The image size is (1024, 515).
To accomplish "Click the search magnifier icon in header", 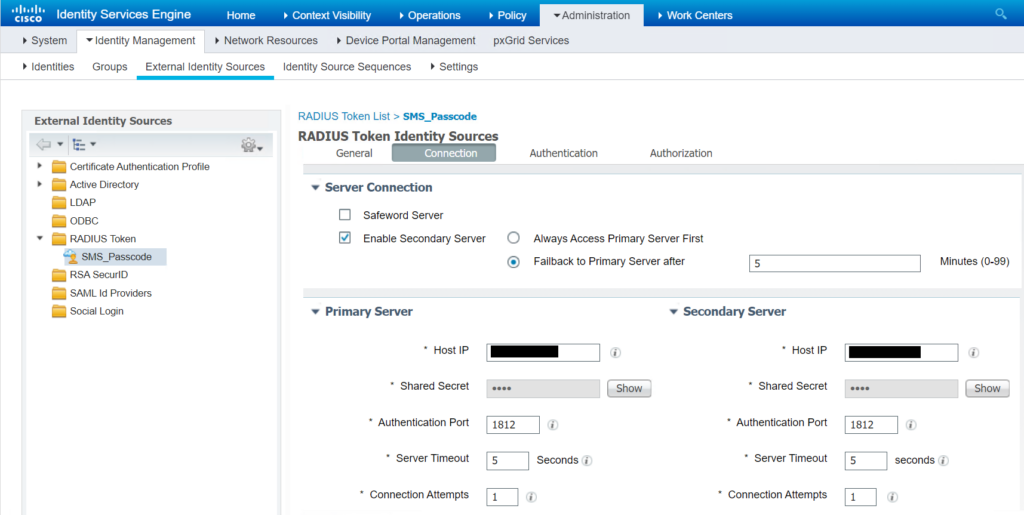I will click(1001, 14).
